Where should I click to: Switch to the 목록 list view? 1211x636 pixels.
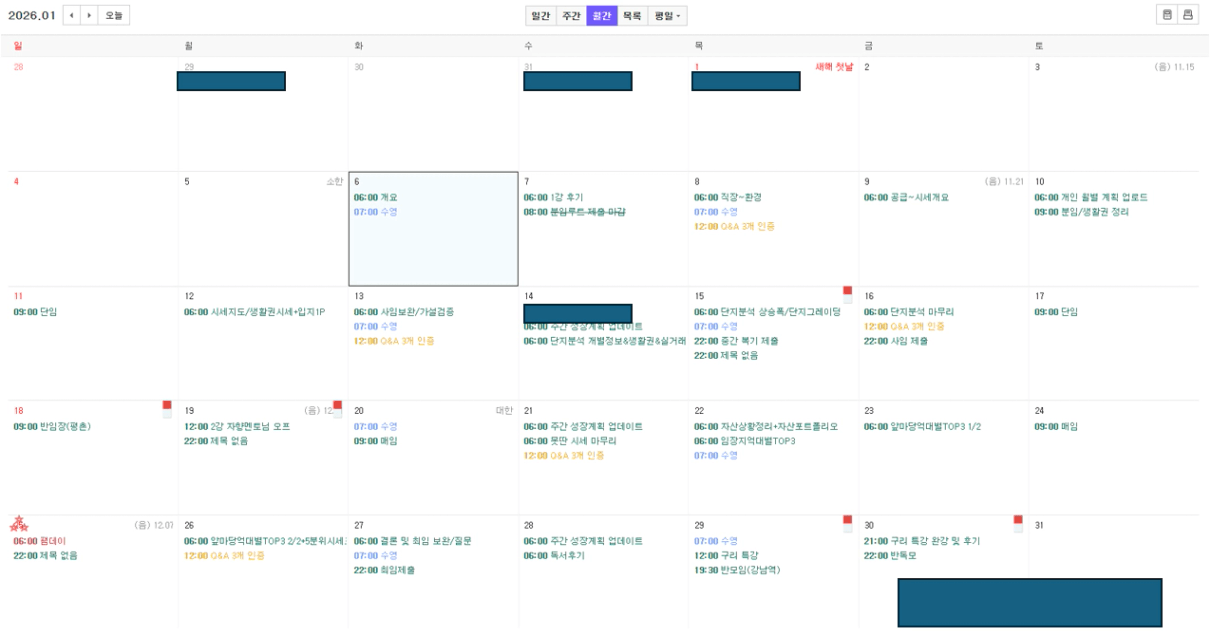coord(632,16)
